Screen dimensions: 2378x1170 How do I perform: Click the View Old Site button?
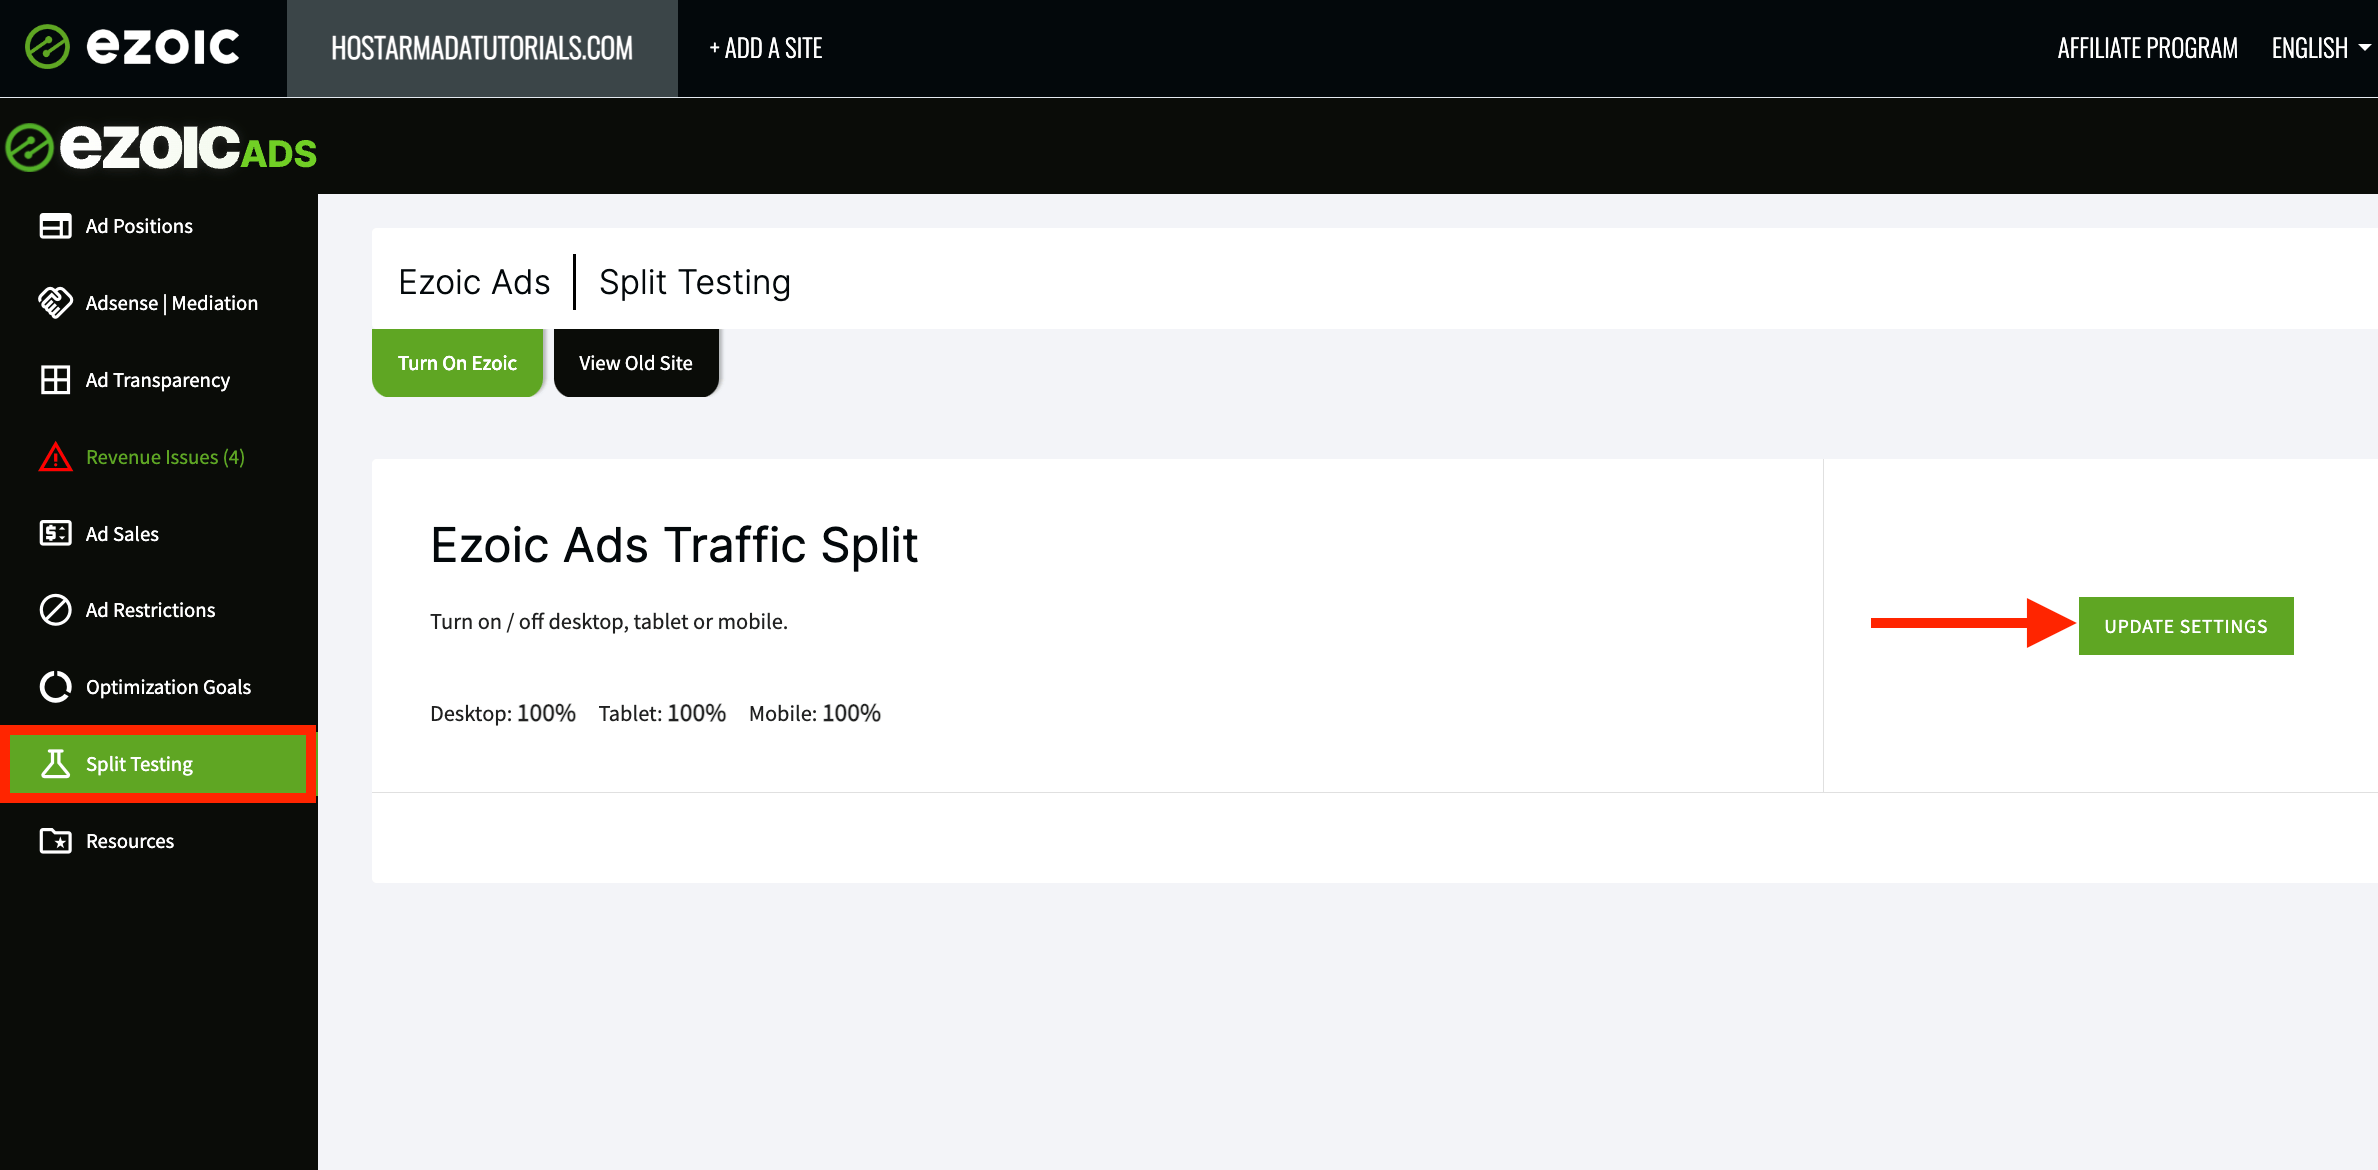pos(636,363)
